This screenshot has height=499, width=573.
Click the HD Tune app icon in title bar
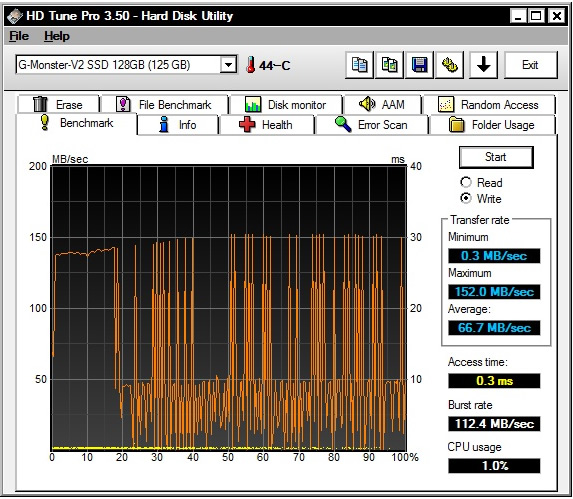pos(15,16)
